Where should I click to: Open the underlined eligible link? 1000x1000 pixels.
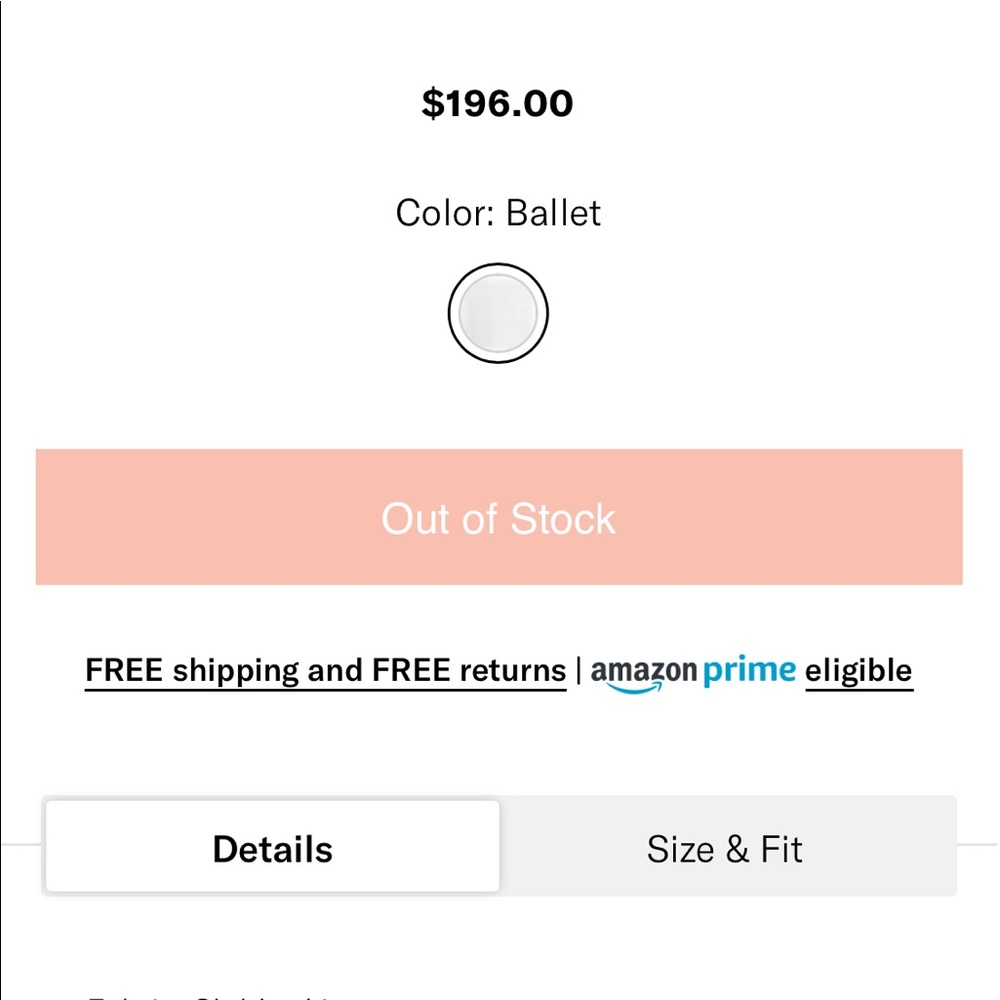(859, 671)
